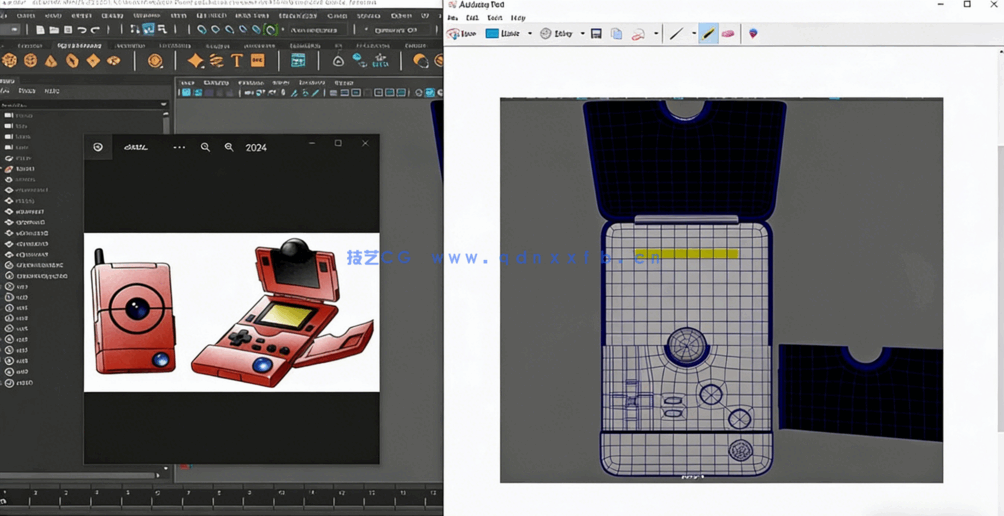Open the outliner panel dropdown arrow

coord(163,104)
